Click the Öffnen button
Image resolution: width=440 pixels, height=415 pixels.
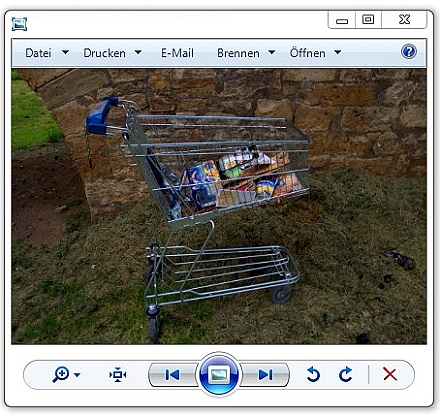click(x=308, y=53)
